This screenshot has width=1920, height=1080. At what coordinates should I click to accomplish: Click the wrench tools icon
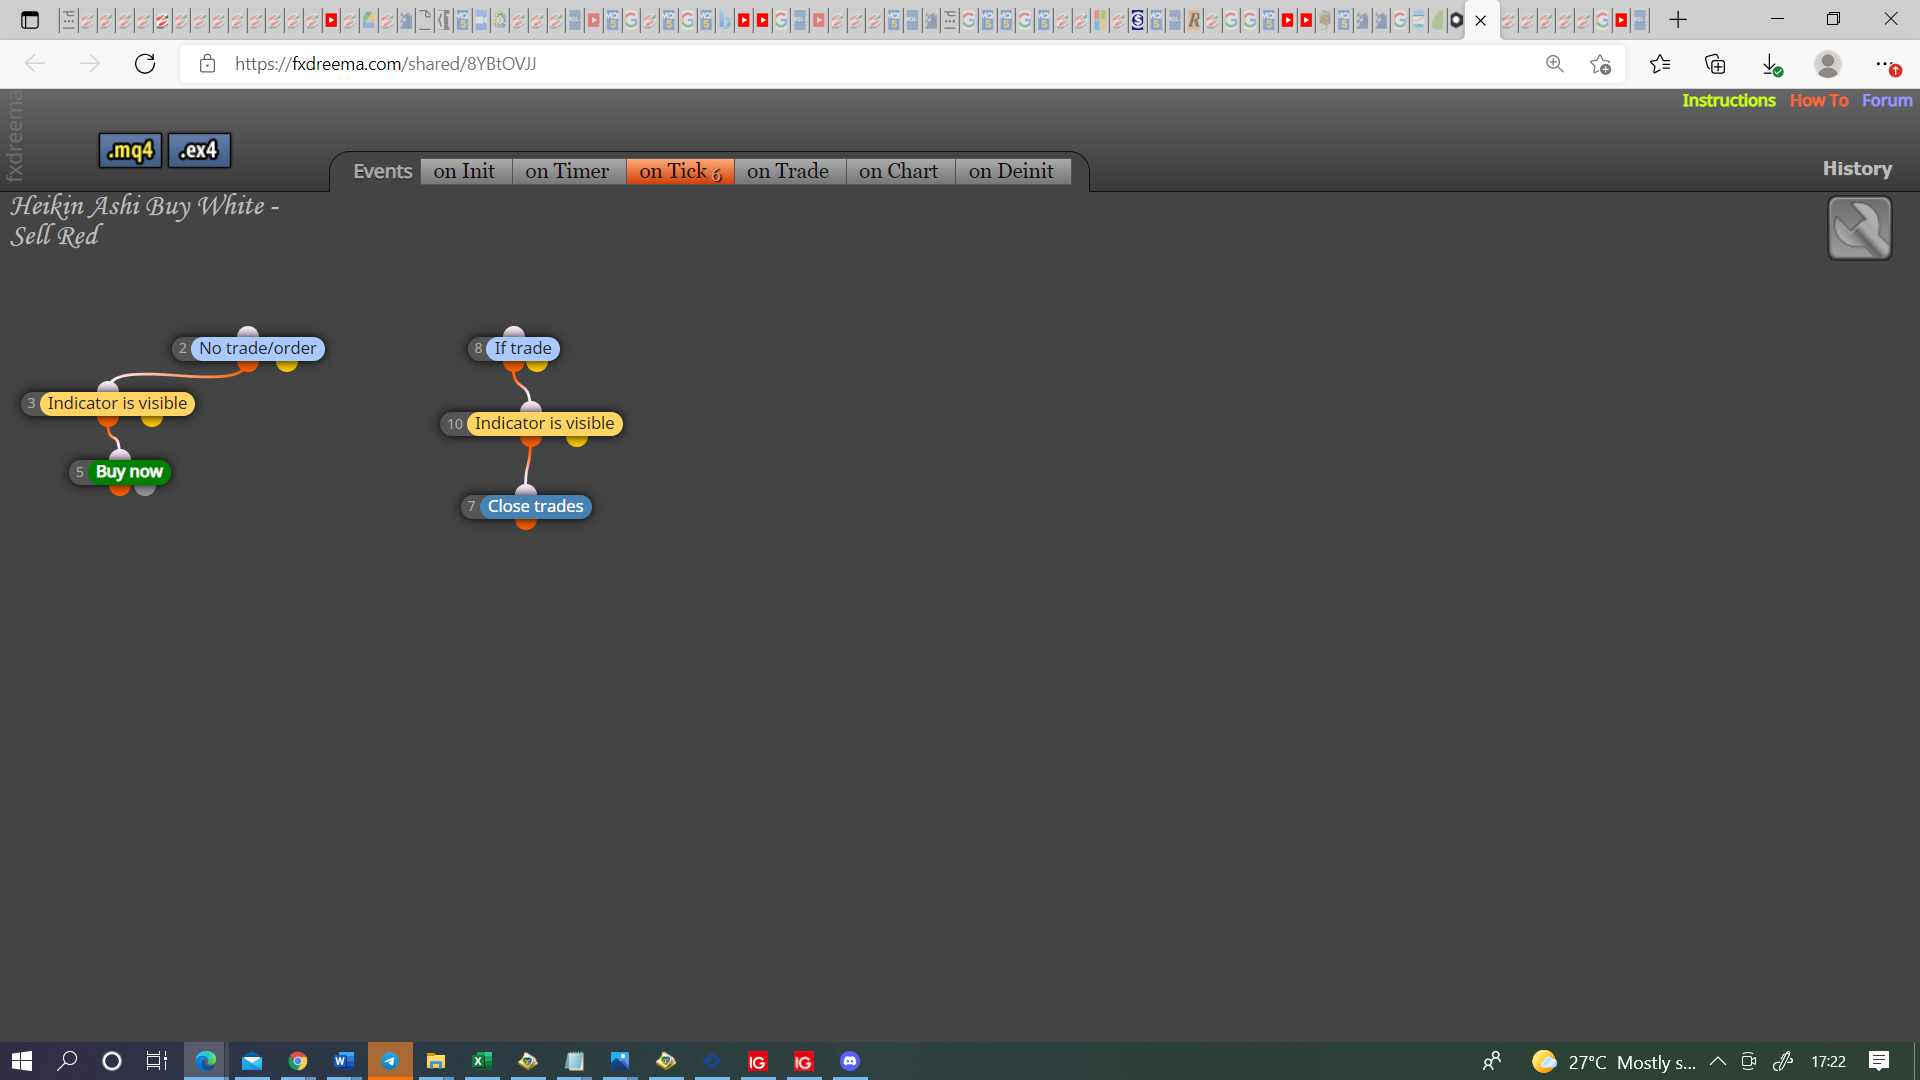[1859, 228]
